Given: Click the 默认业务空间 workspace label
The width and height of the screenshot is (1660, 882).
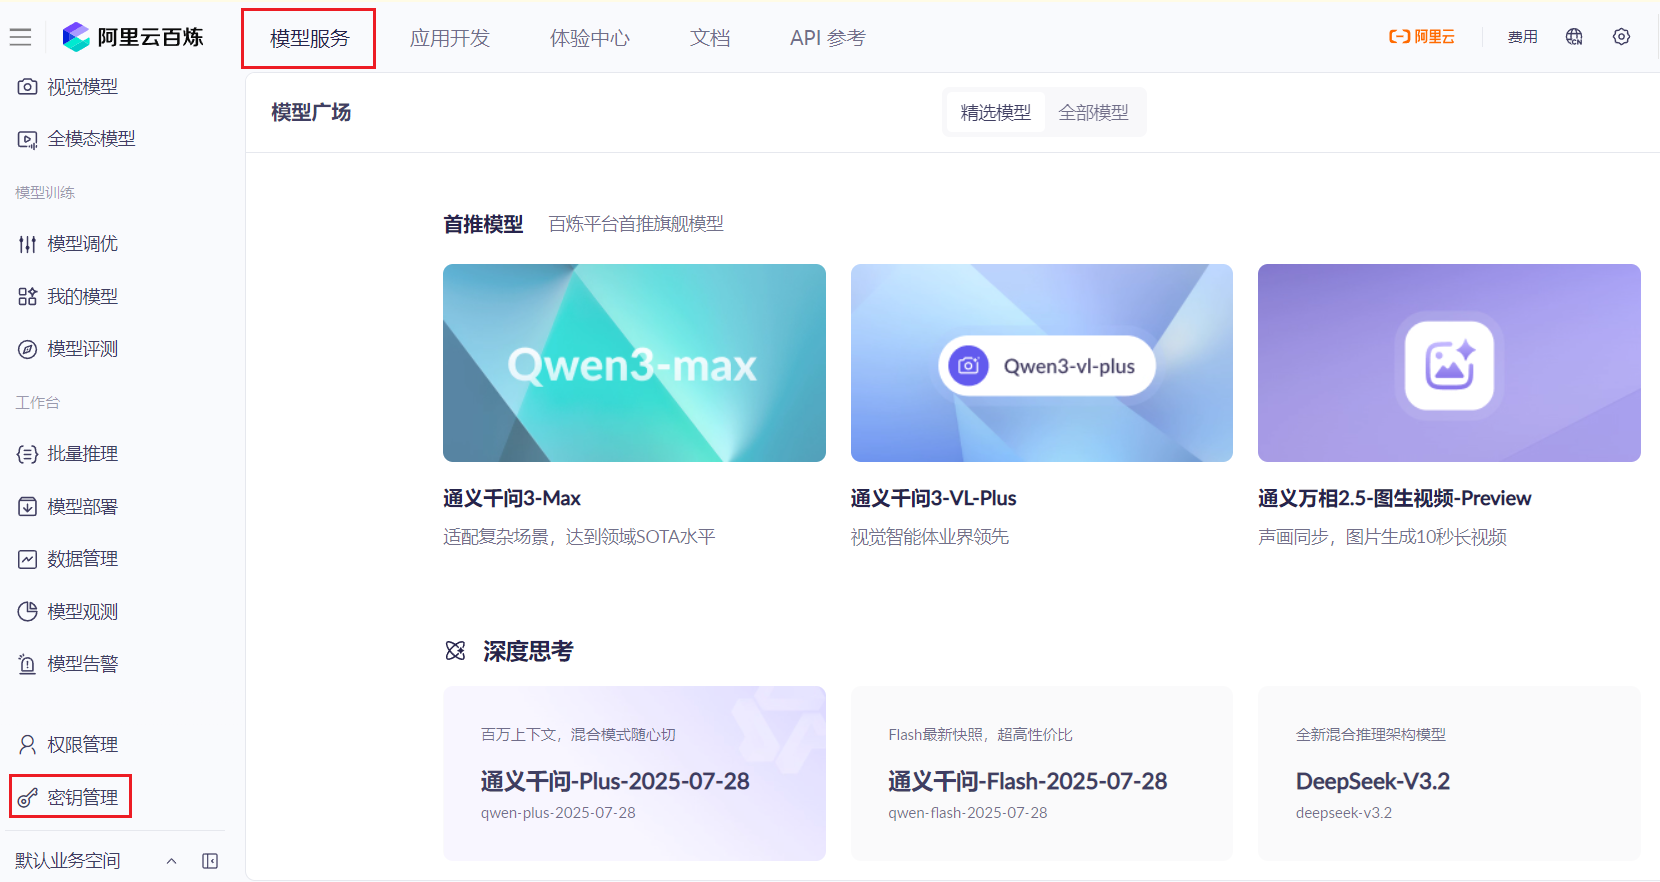Looking at the screenshot, I should (x=68, y=861).
